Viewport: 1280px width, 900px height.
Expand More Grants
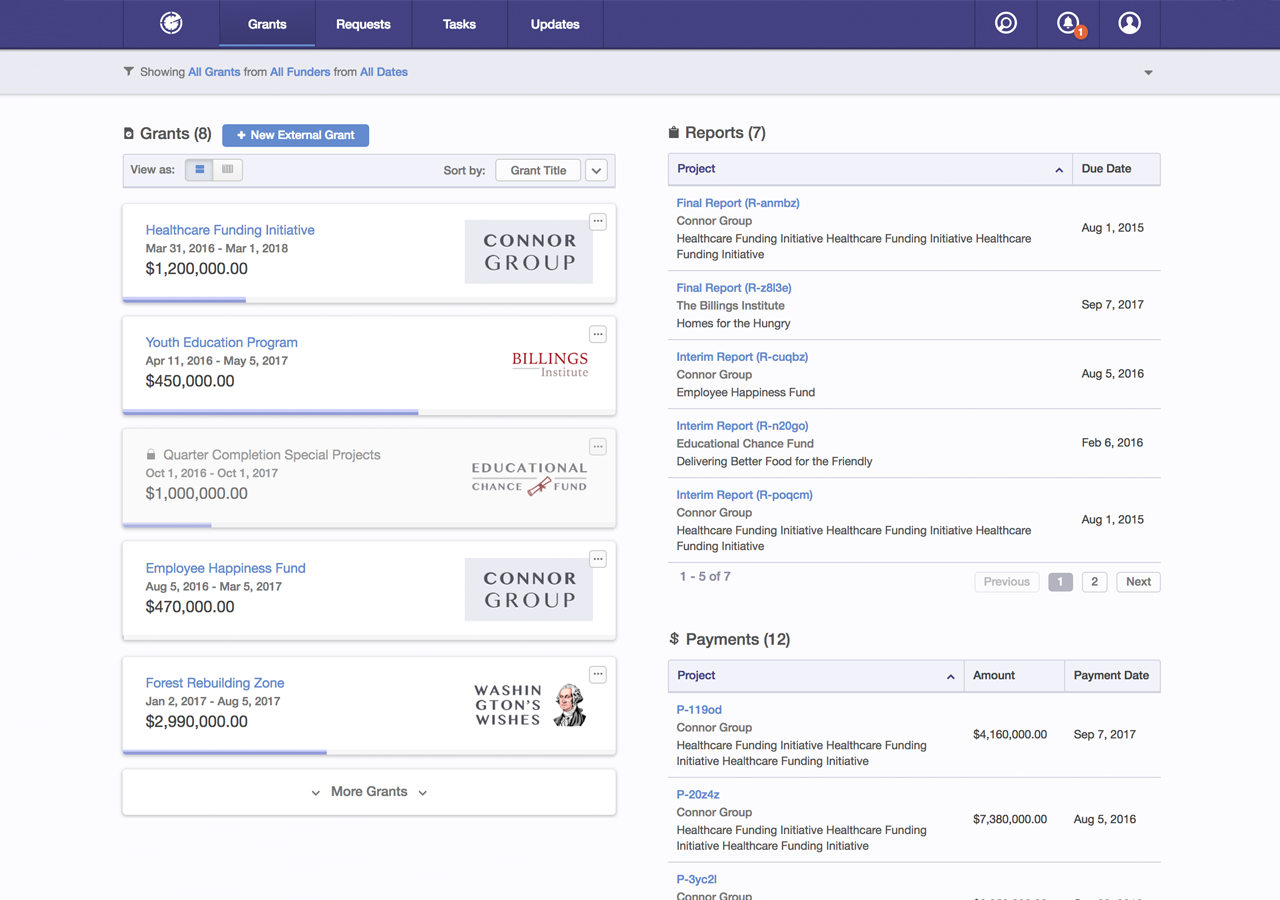(369, 792)
